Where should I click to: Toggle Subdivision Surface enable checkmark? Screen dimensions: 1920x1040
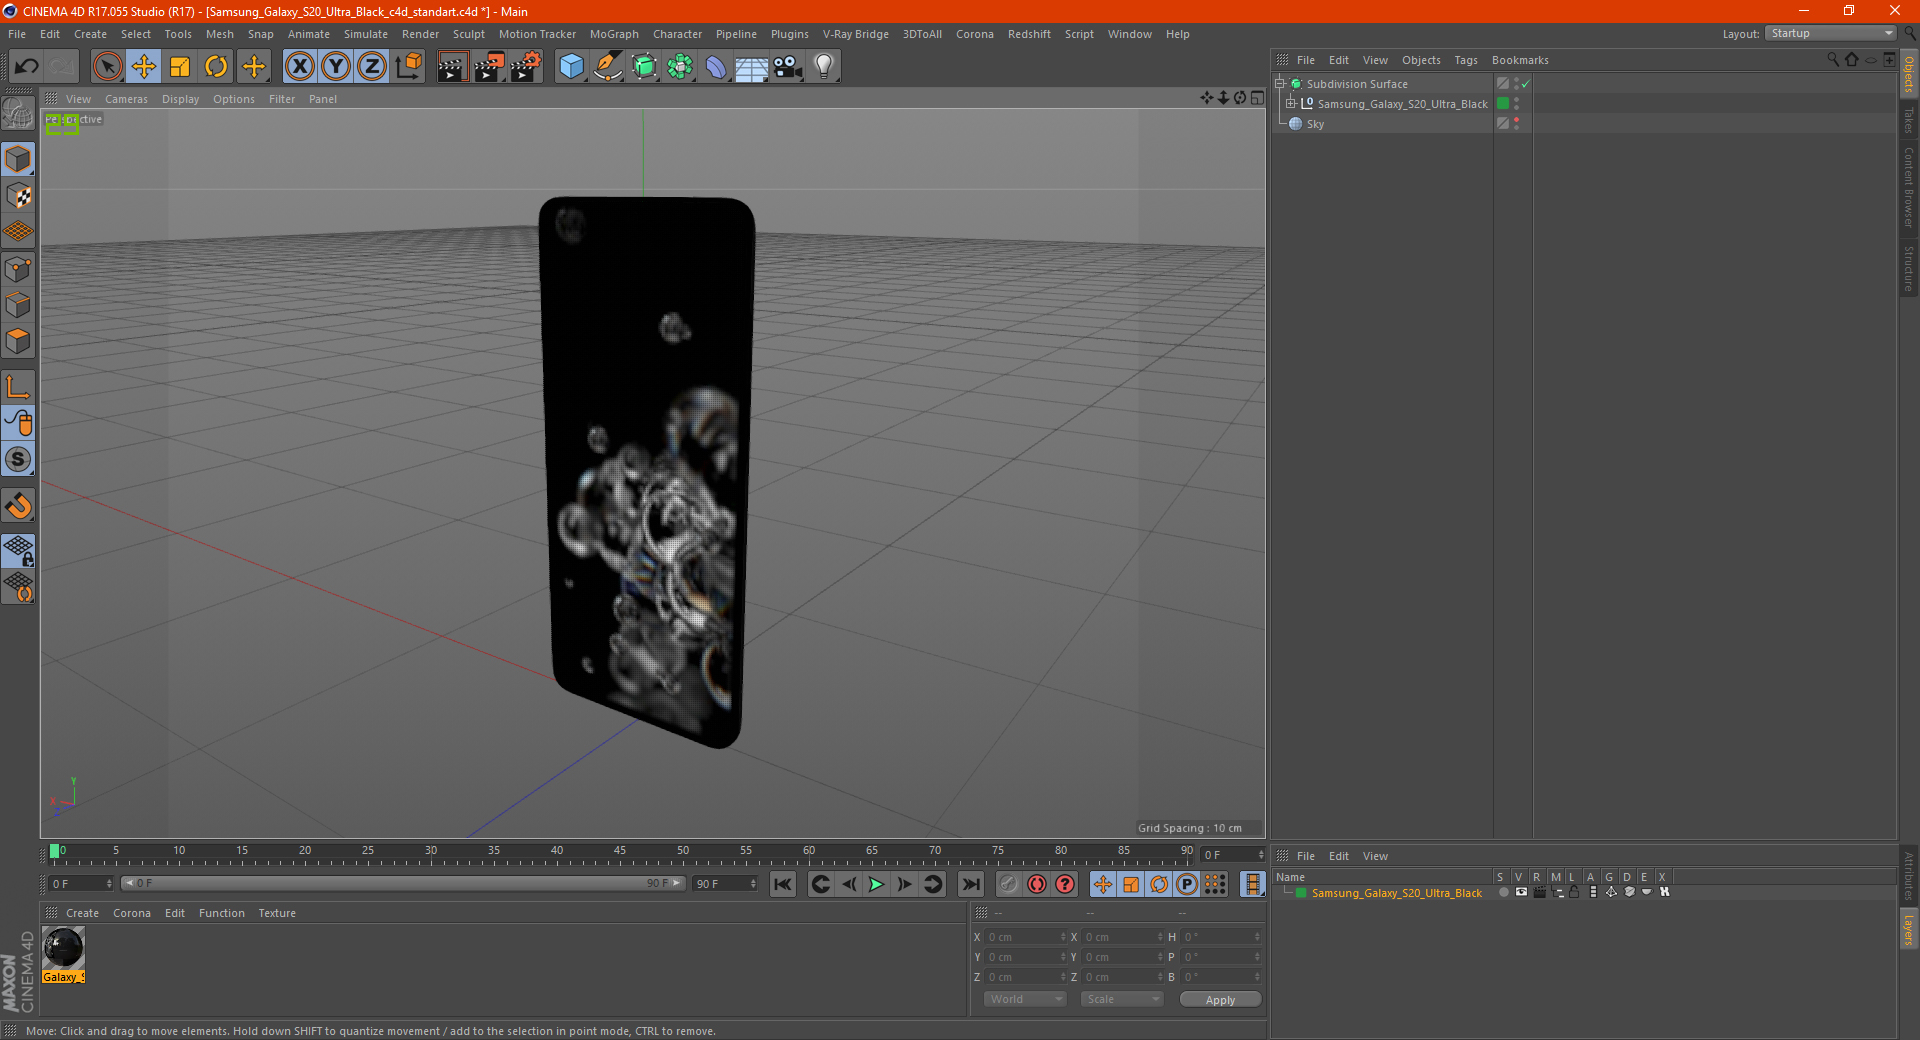click(x=1526, y=84)
